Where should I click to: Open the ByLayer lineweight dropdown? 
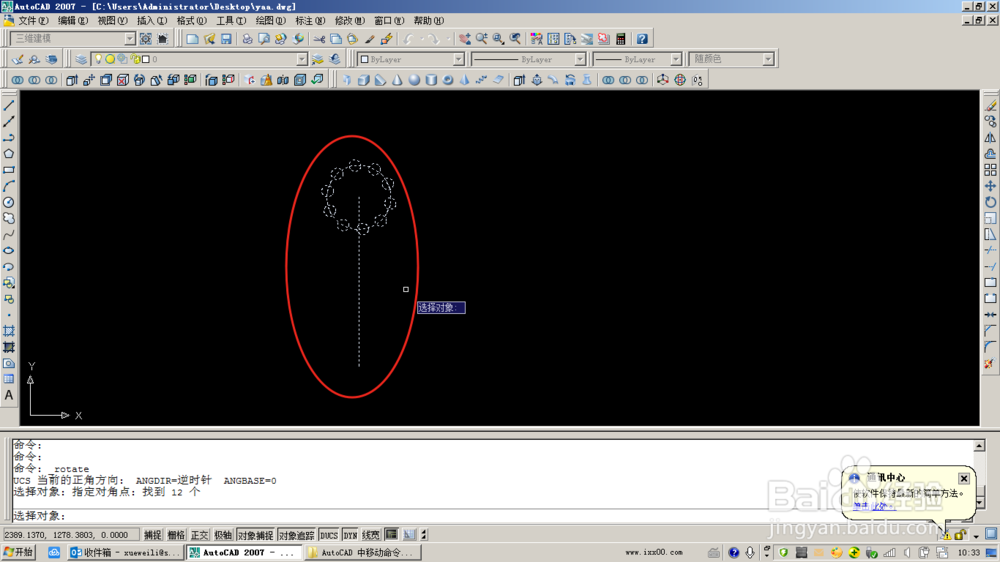(675, 59)
